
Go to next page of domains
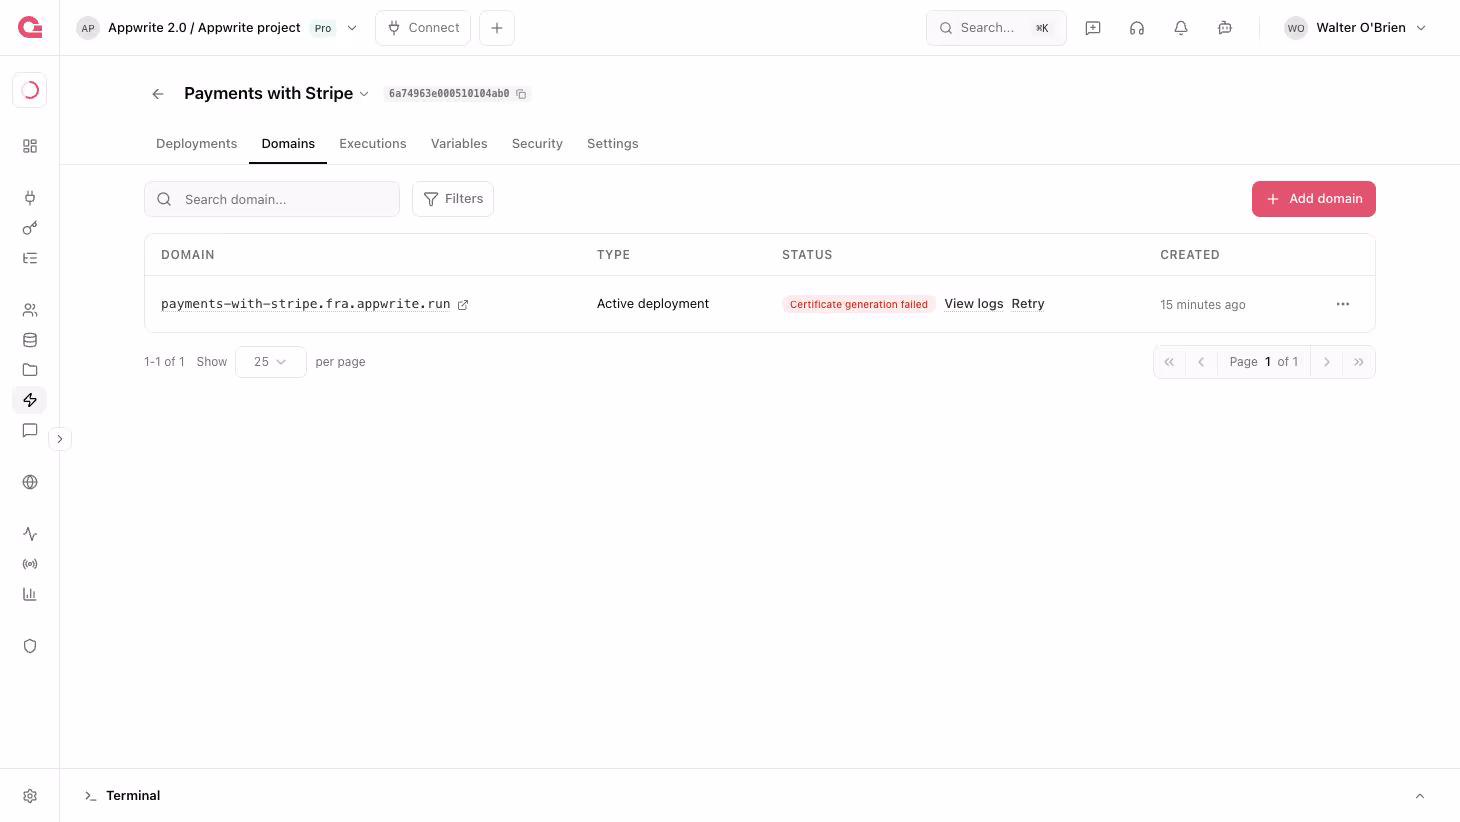coord(1327,362)
